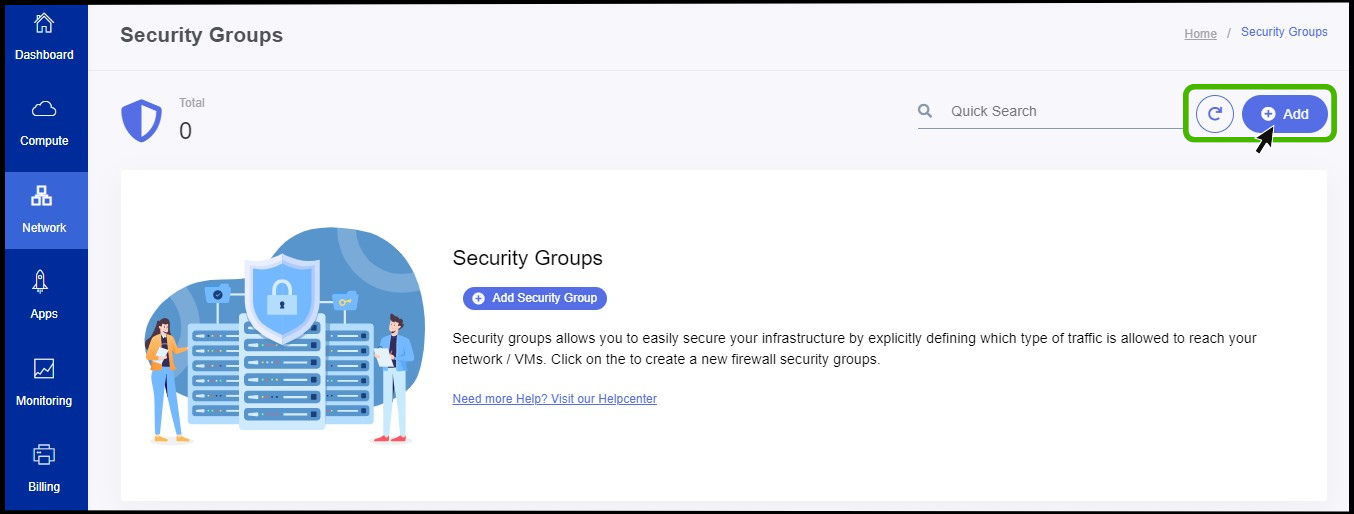Image resolution: width=1354 pixels, height=514 pixels.
Task: Open the Helpcenter help link
Action: tap(554, 399)
